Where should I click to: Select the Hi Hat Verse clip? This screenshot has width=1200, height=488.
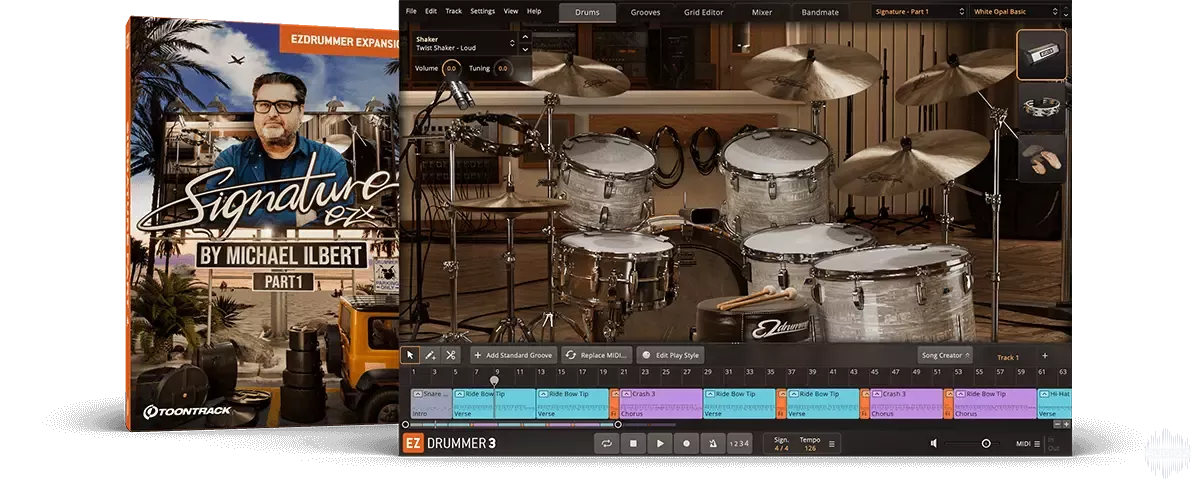pyautogui.click(x=1054, y=403)
